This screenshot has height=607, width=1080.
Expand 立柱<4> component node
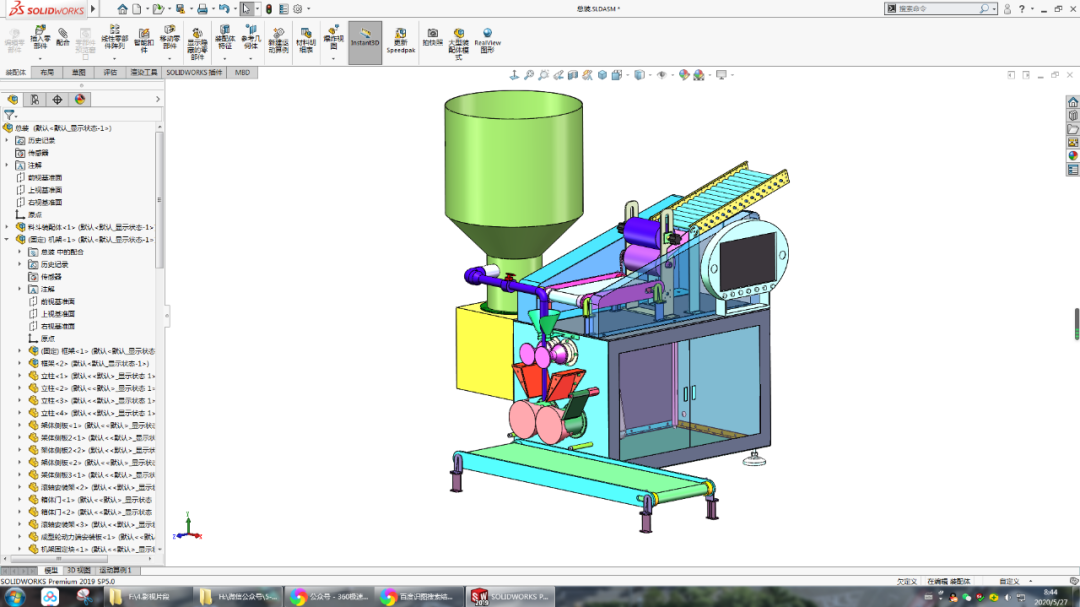[x=19, y=413]
